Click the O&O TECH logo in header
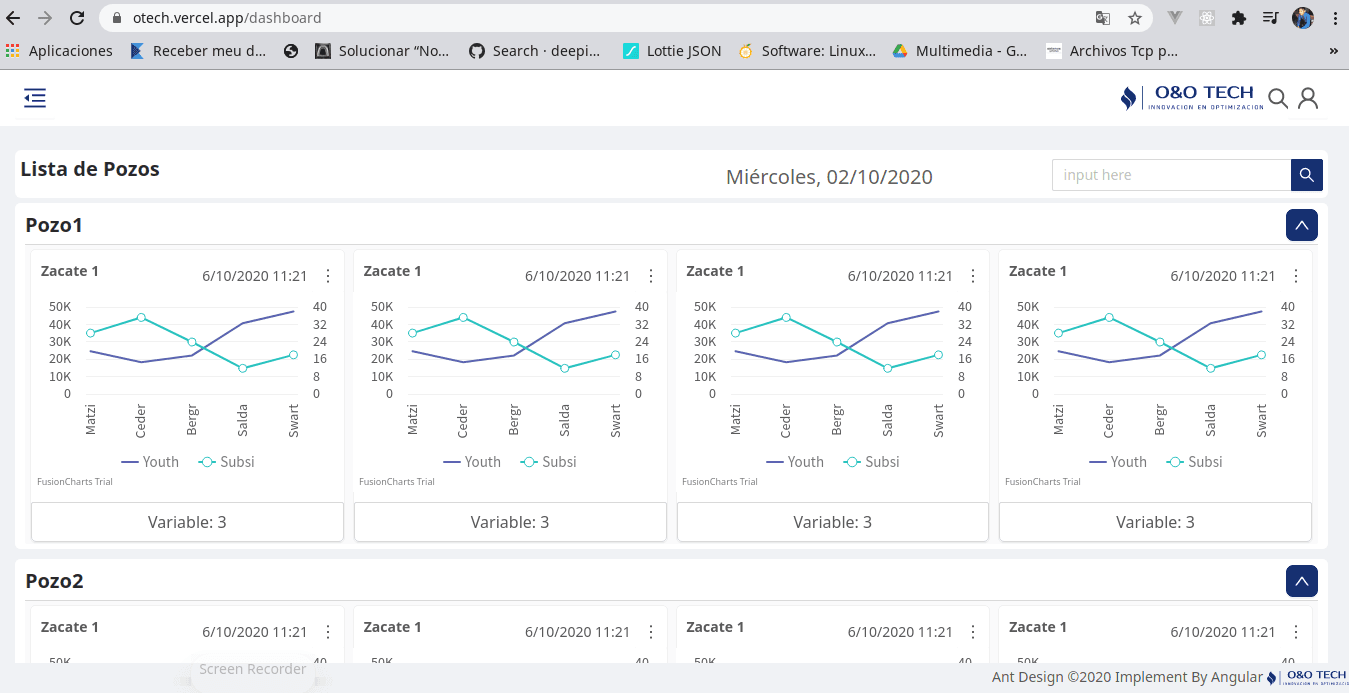 [x=1192, y=98]
